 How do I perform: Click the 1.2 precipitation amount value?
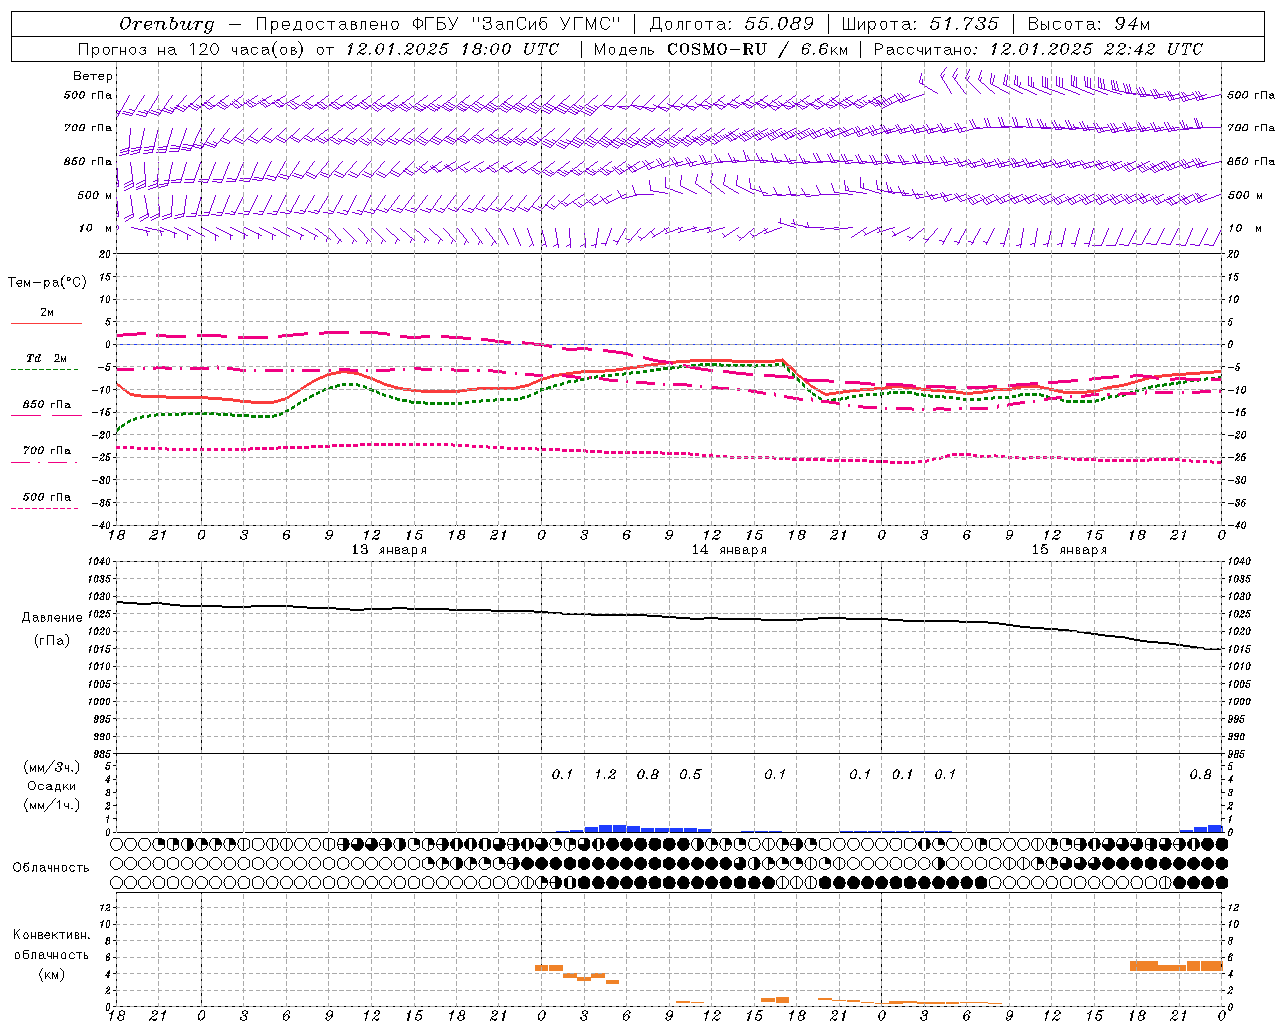point(605,774)
